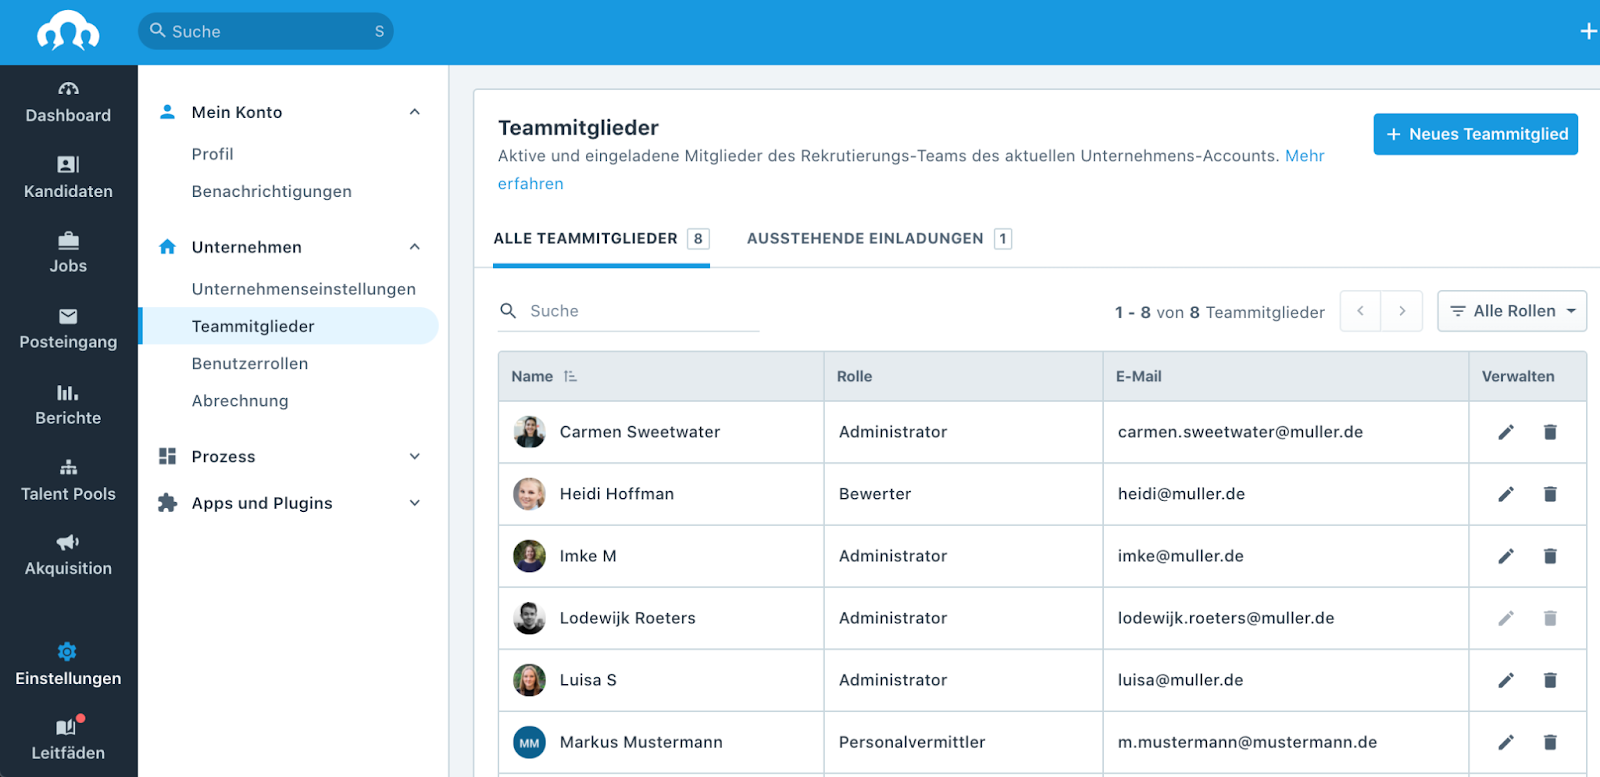
Task: Open the Posteingang inbox
Action: (68, 329)
